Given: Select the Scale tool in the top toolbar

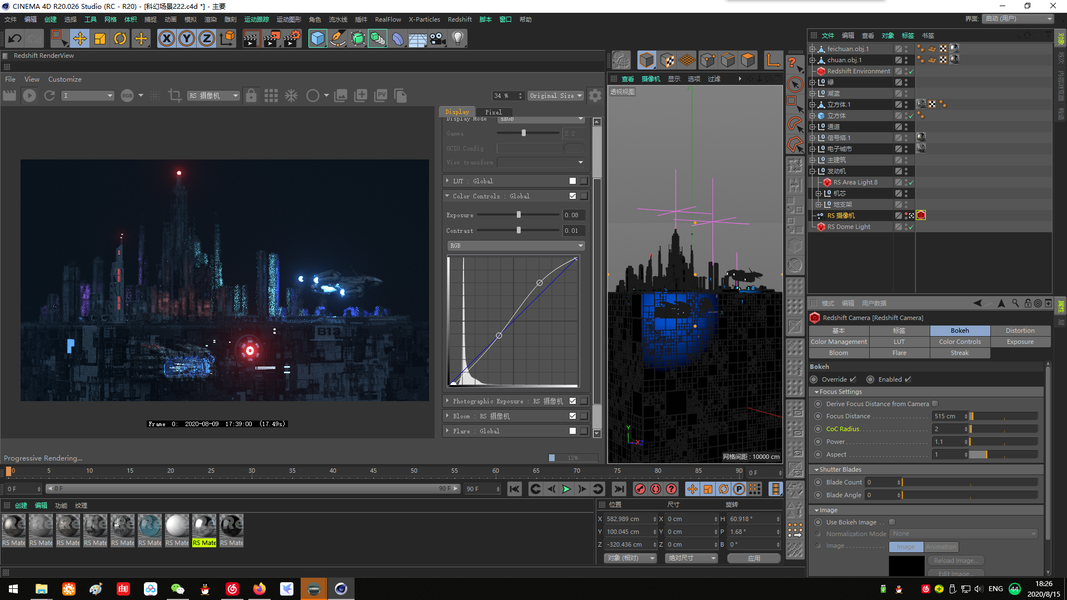Looking at the screenshot, I should [x=100, y=39].
